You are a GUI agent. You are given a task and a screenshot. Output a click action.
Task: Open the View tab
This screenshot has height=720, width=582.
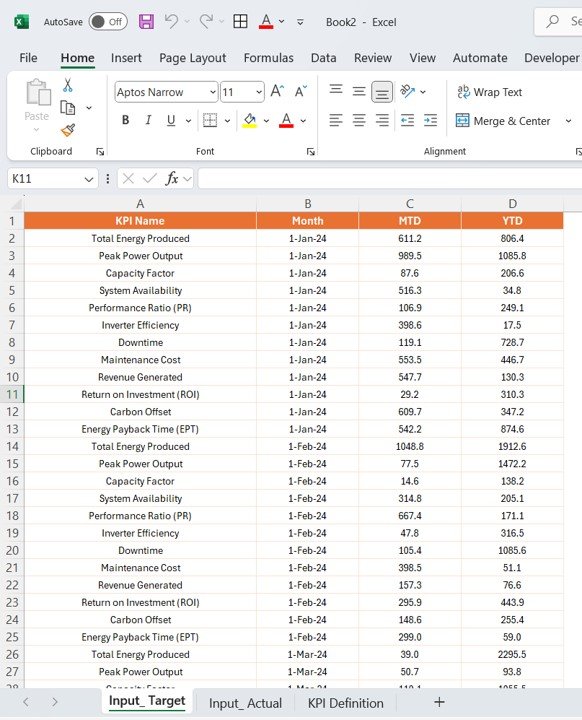pyautogui.click(x=422, y=58)
